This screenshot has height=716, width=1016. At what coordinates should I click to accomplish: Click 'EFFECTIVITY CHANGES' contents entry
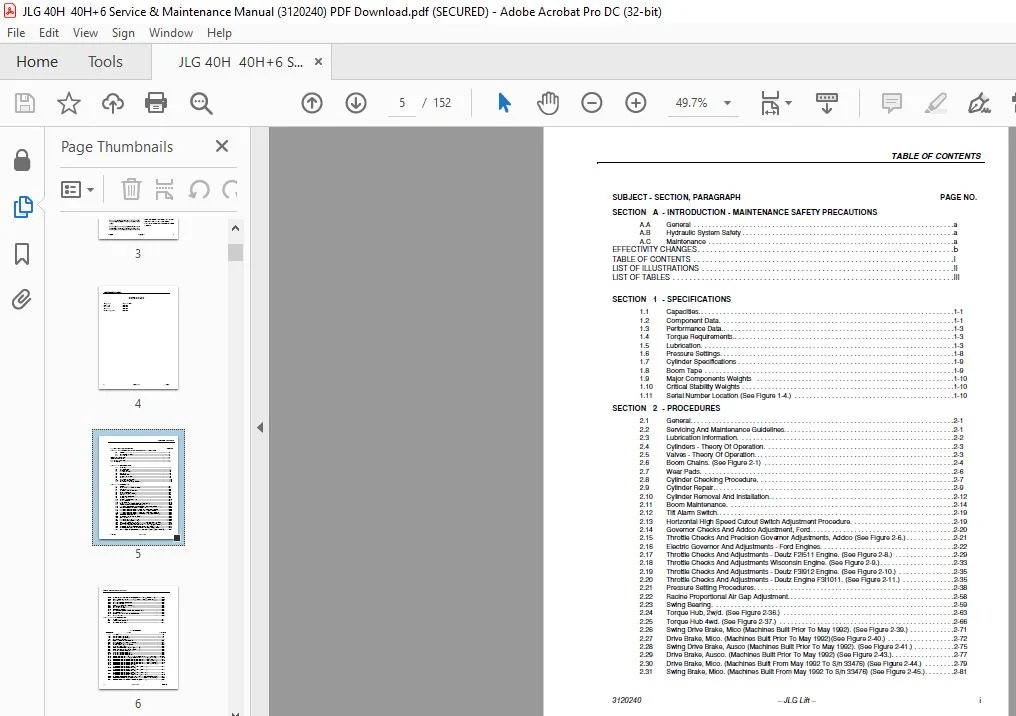tap(654, 249)
